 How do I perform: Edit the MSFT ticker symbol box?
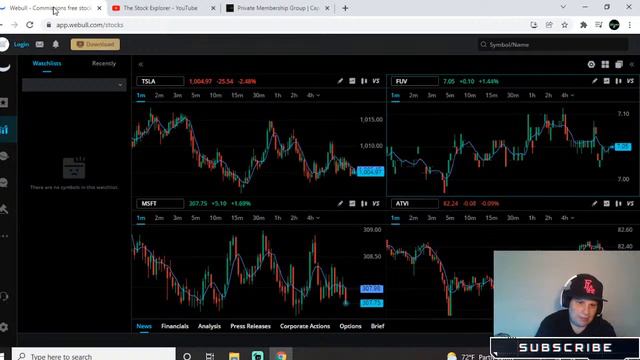pos(160,203)
